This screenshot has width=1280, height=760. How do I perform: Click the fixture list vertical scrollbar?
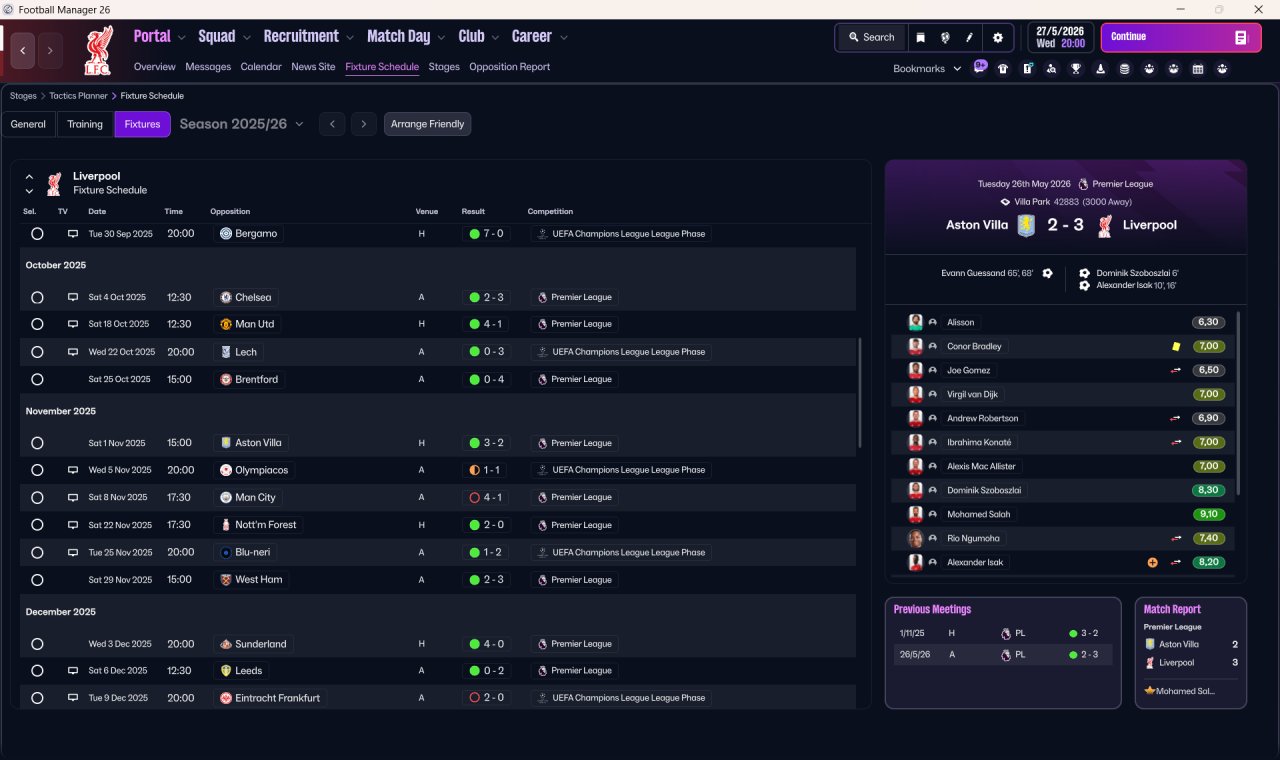860,392
